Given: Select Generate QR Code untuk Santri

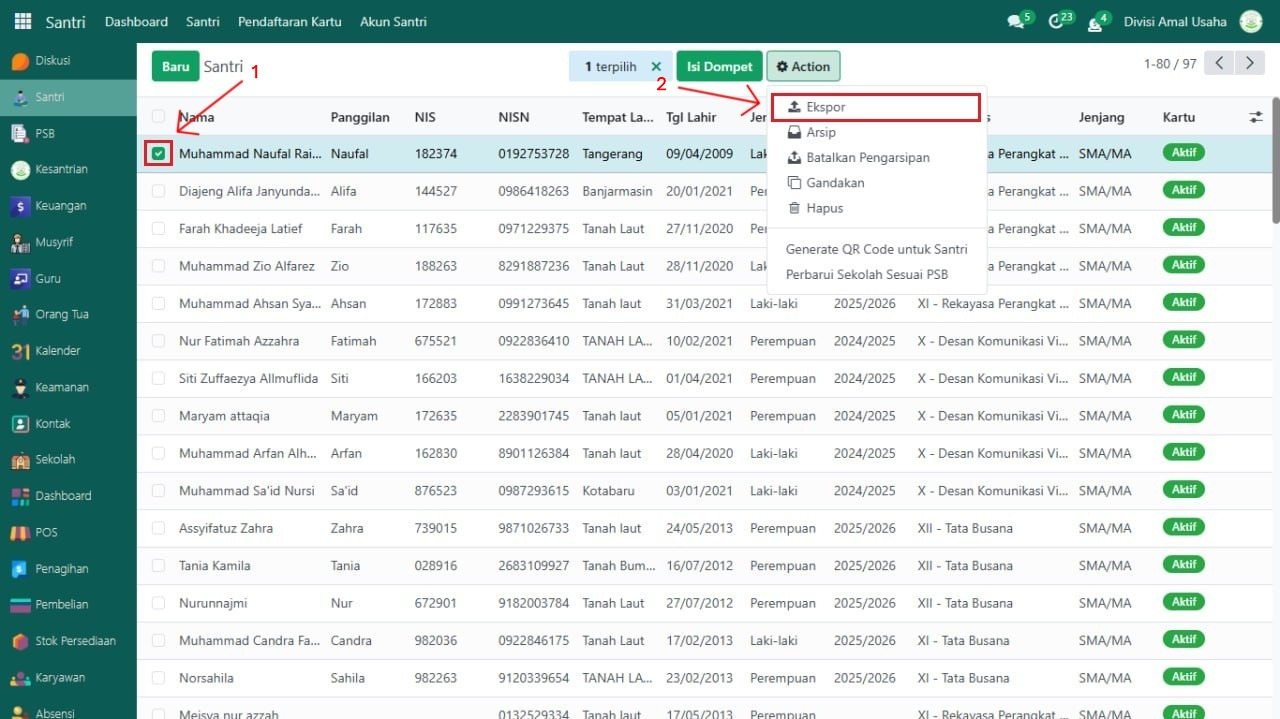Looking at the screenshot, I should click(876, 249).
